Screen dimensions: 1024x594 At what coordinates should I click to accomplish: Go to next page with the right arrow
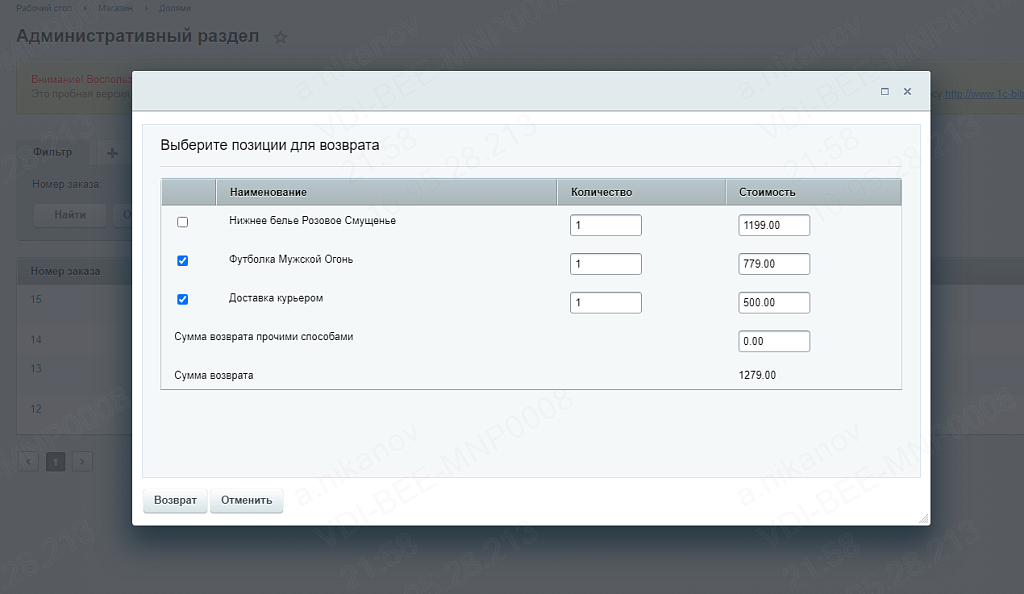pyautogui.click(x=83, y=461)
